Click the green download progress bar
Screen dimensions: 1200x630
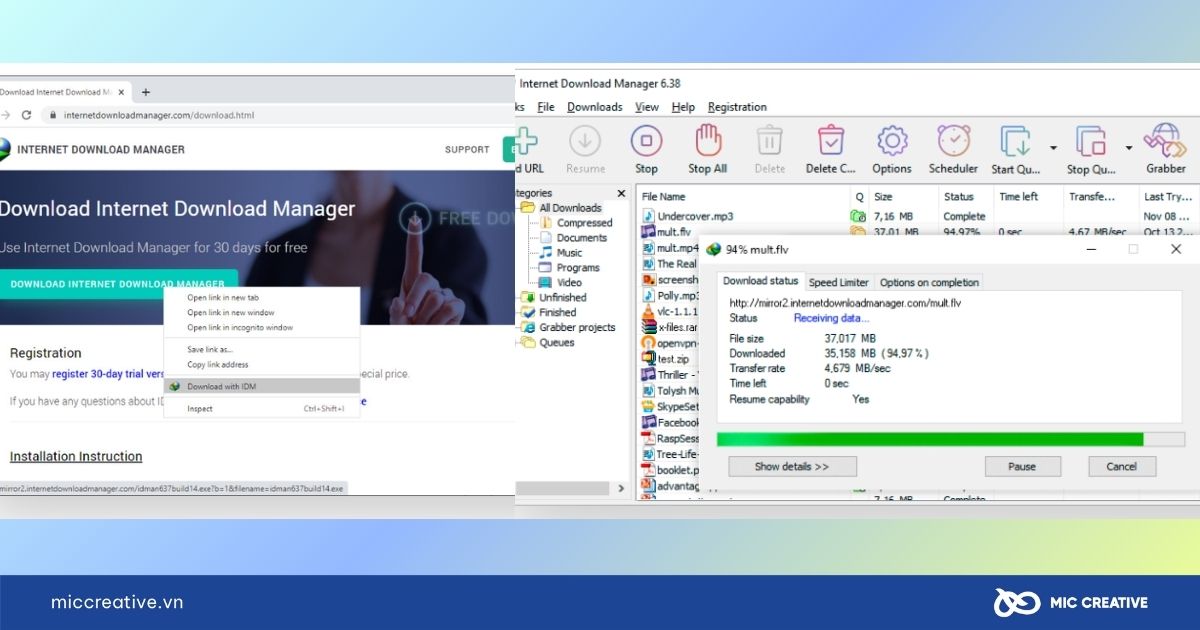pyautogui.click(x=930, y=439)
